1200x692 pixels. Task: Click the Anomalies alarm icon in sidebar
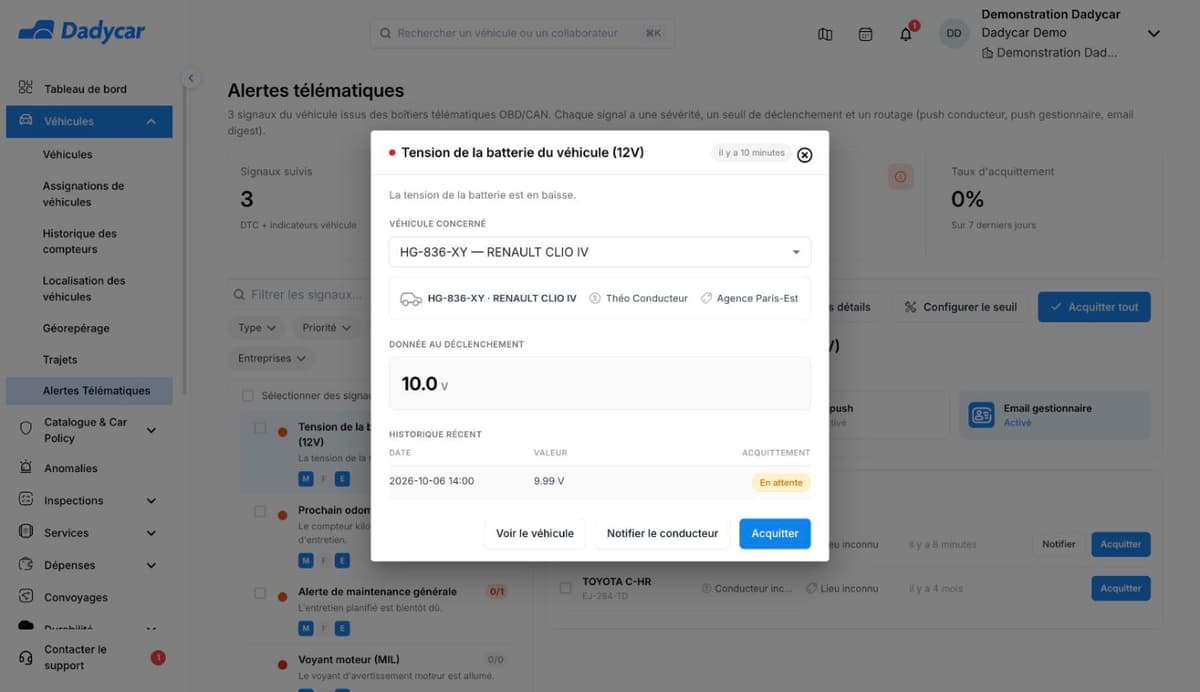coord(26,468)
